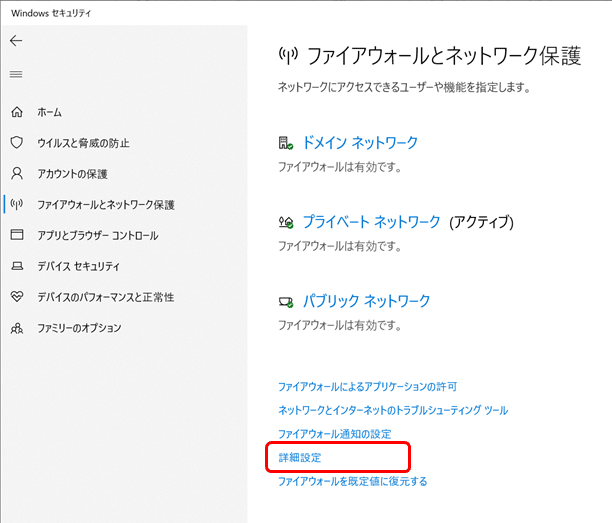Open ネットワークとインターネットのトラブルシューティング ツール link

(x=393, y=410)
